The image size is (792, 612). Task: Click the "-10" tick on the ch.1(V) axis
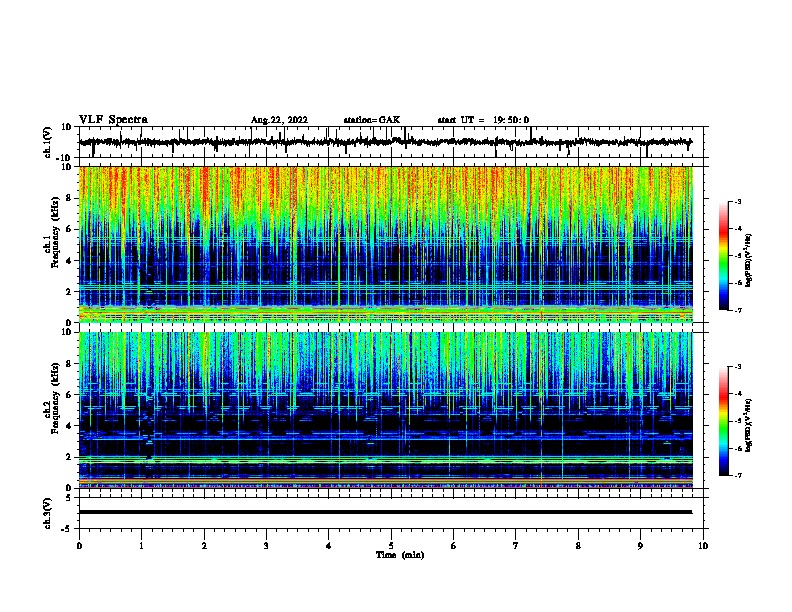[x=65, y=158]
